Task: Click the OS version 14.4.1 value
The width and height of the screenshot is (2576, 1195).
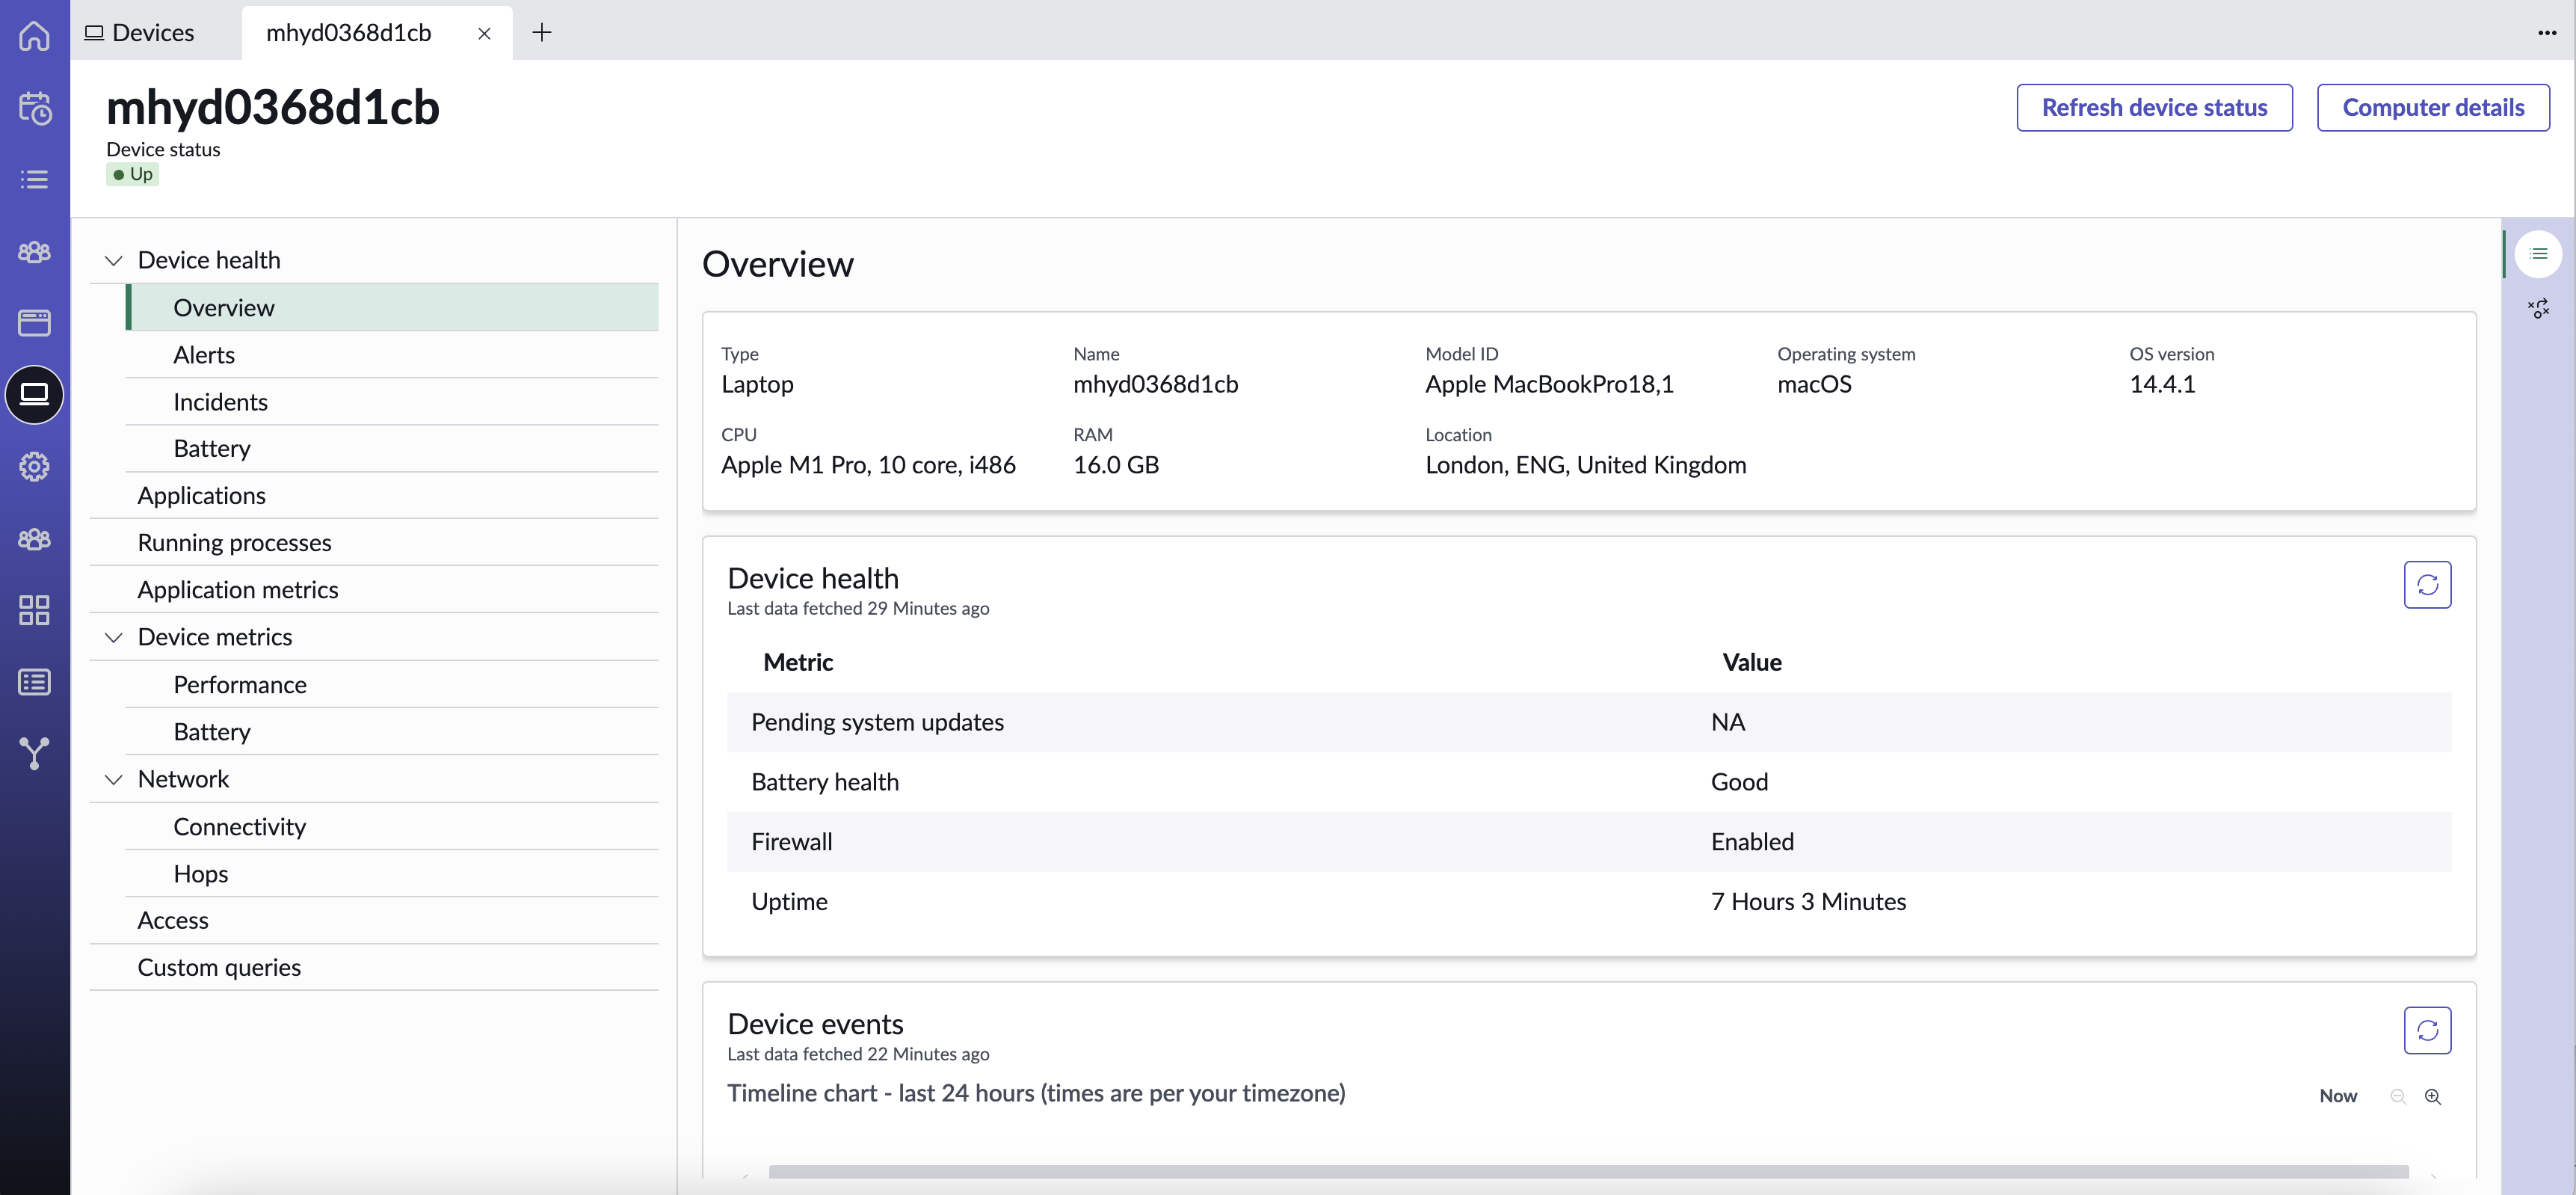Action: tap(2162, 384)
